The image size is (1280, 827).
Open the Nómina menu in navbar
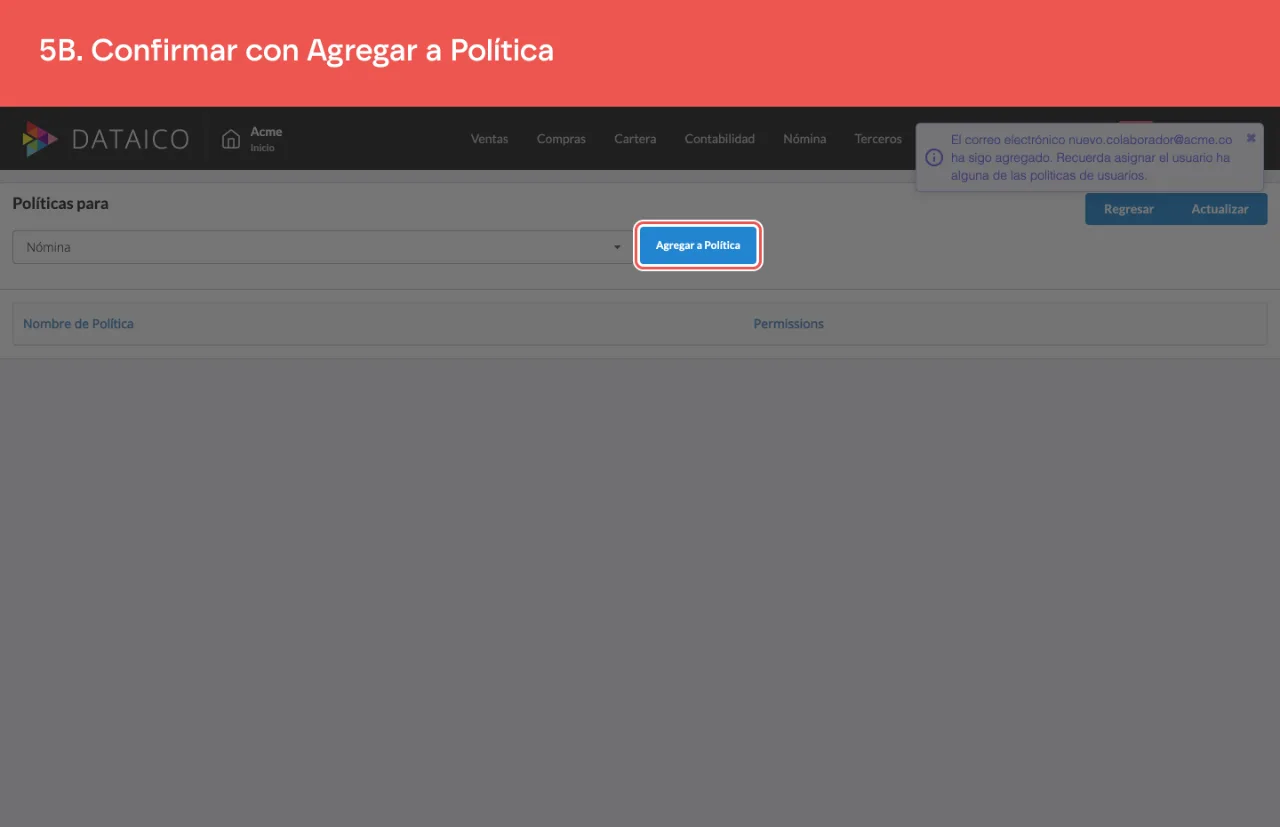click(804, 139)
